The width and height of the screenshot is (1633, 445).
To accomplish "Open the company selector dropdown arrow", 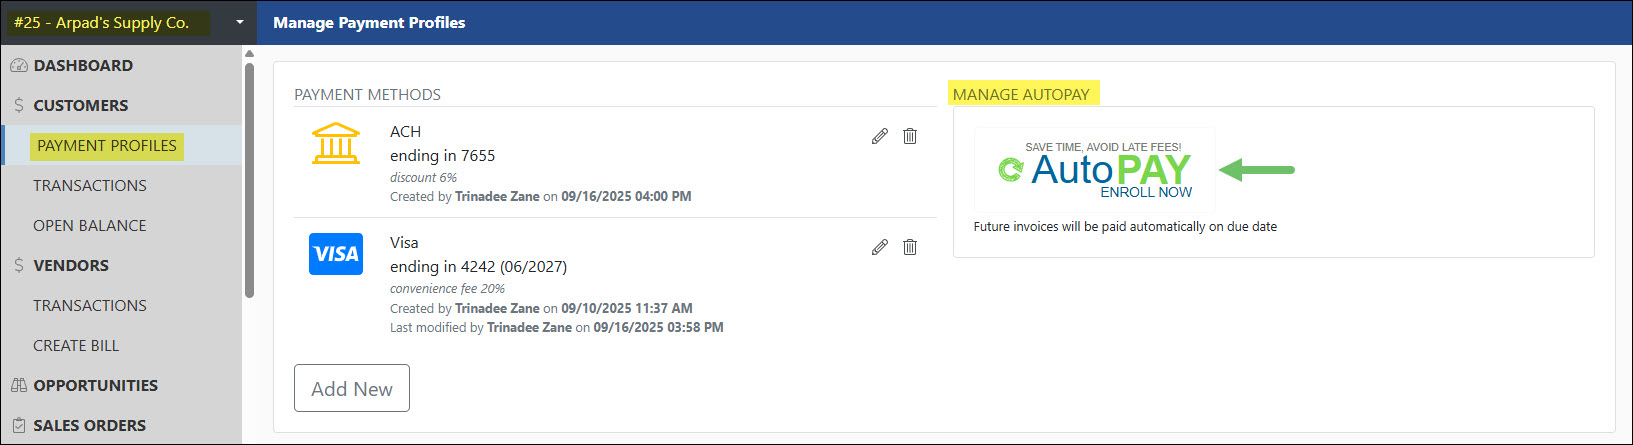I will 240,22.
